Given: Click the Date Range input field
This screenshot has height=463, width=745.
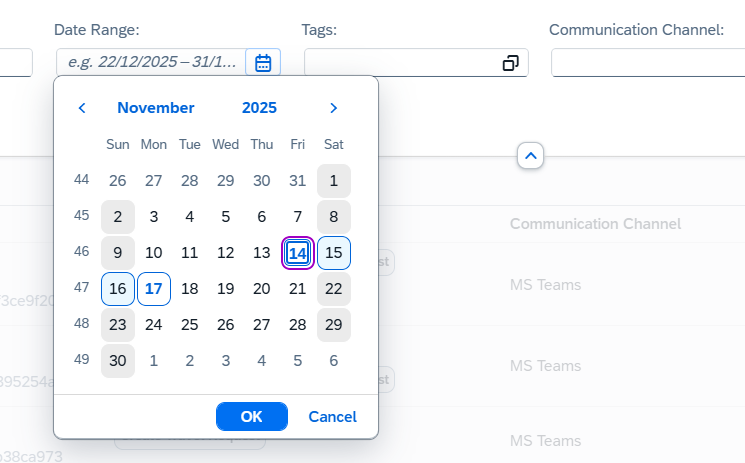Looking at the screenshot, I should (152, 63).
